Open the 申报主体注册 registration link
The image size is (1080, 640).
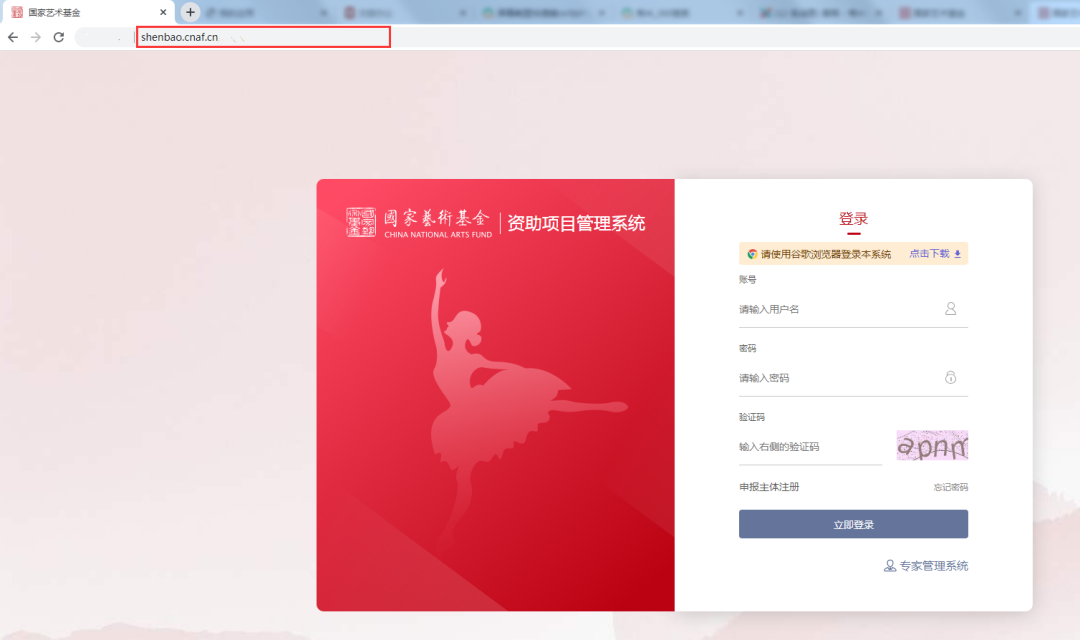[769, 487]
